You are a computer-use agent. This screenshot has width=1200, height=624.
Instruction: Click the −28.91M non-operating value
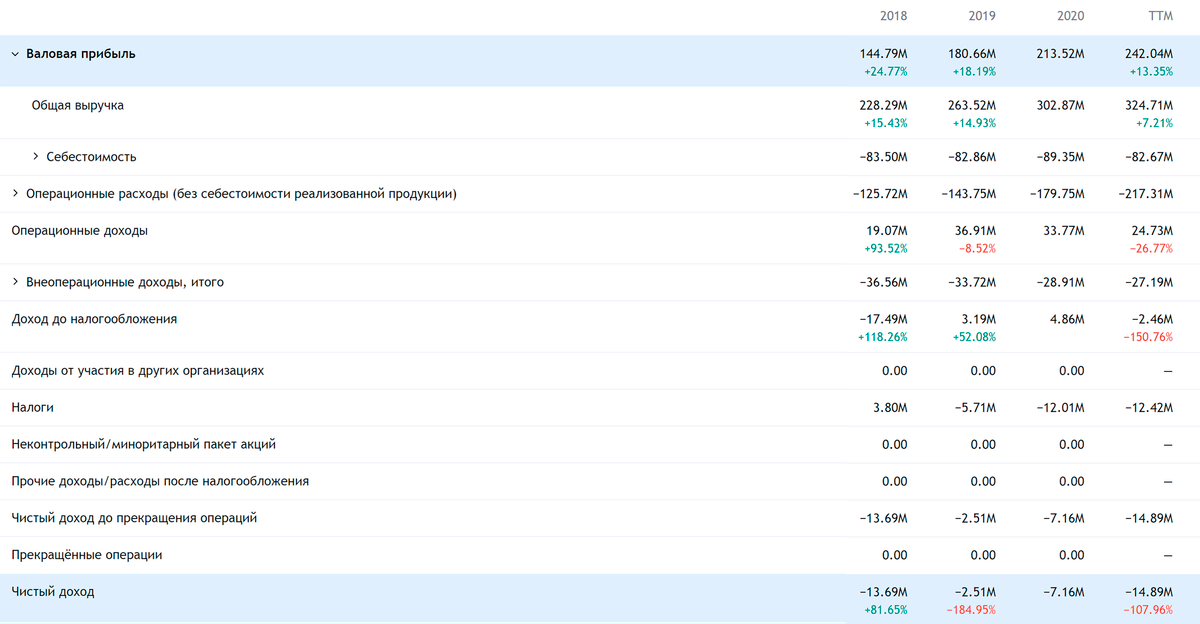(x=1061, y=283)
